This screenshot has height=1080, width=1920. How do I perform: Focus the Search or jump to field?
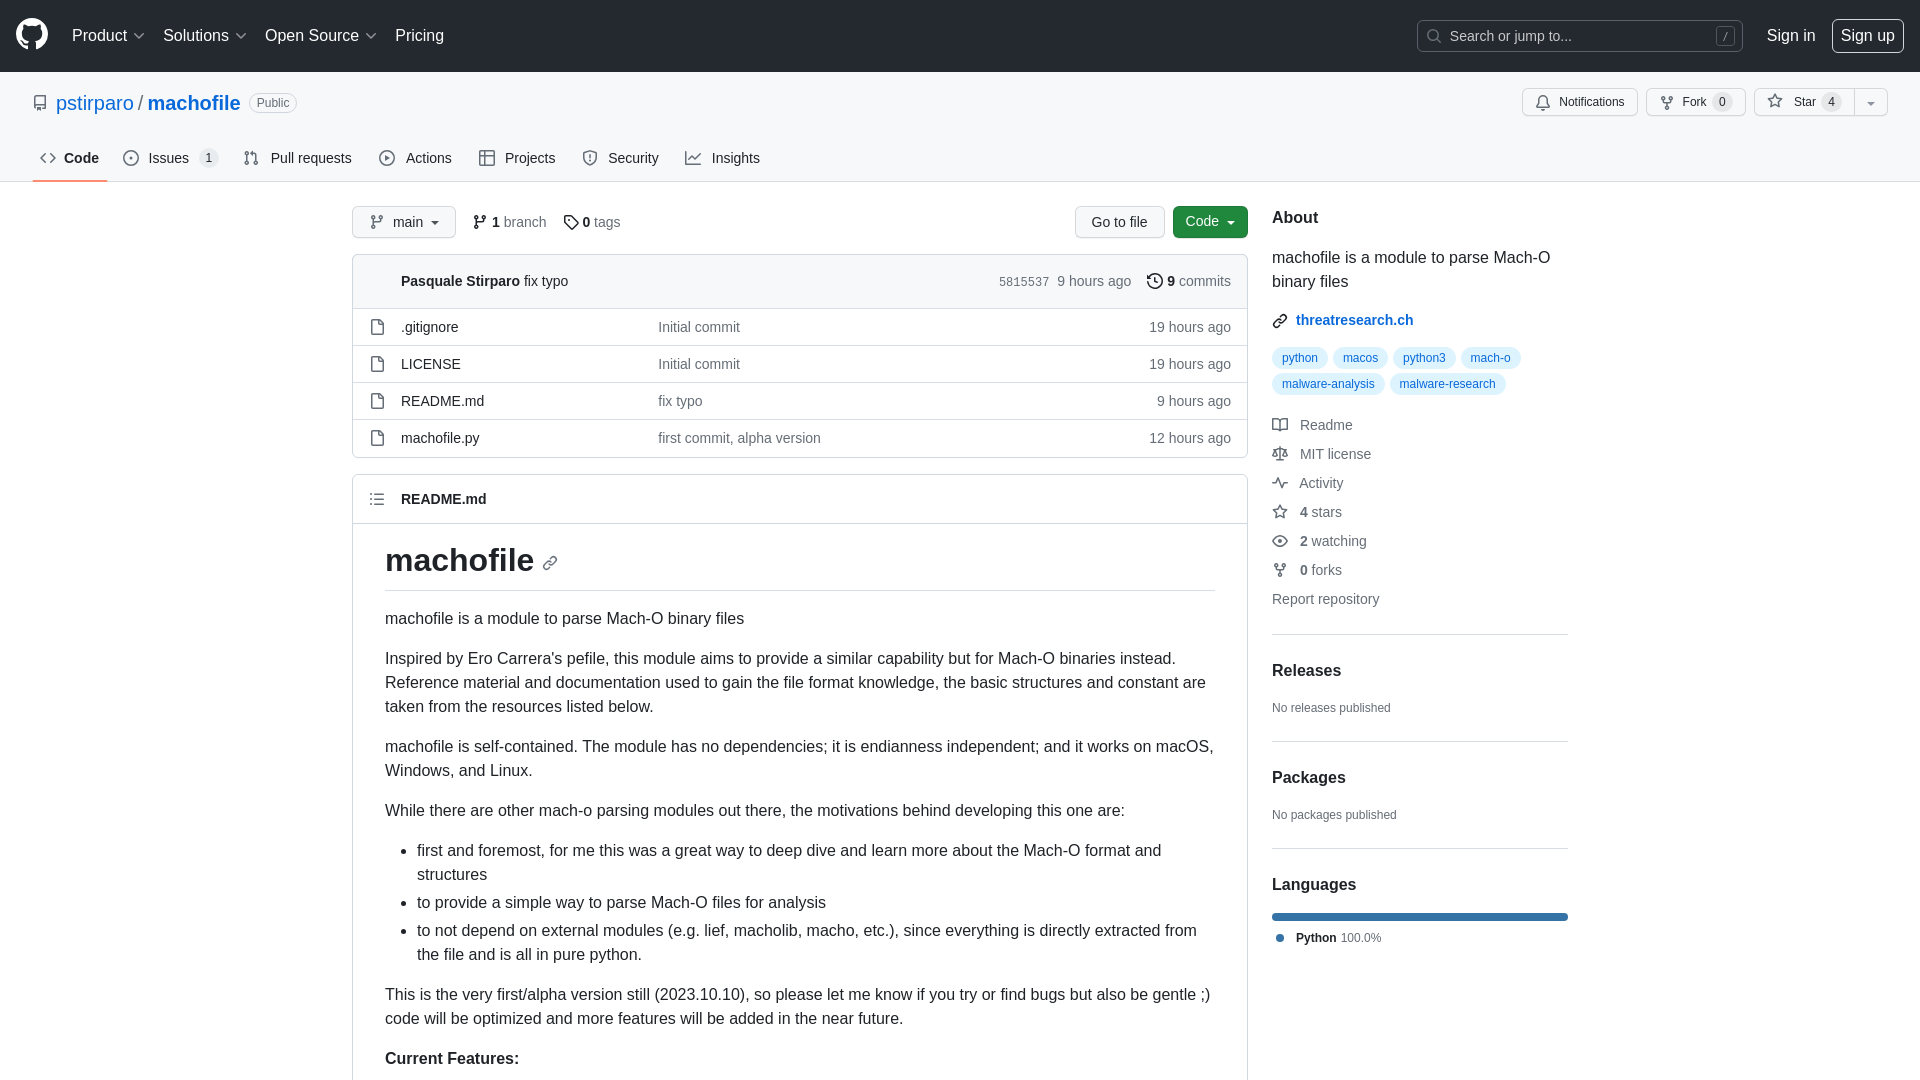tap(1580, 36)
